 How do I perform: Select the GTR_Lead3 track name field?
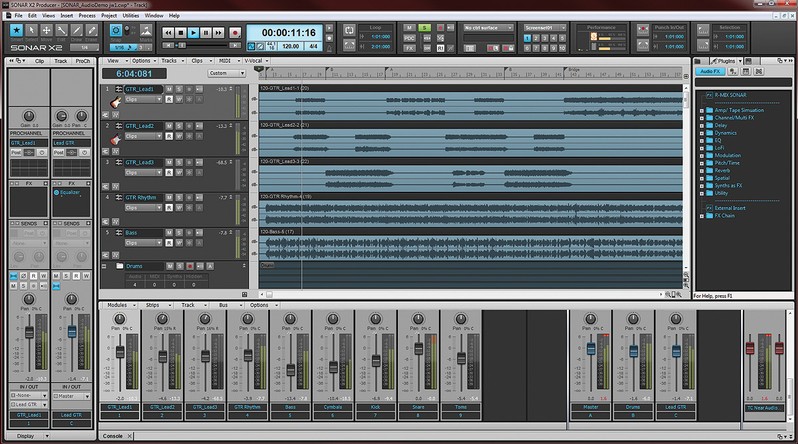click(143, 162)
